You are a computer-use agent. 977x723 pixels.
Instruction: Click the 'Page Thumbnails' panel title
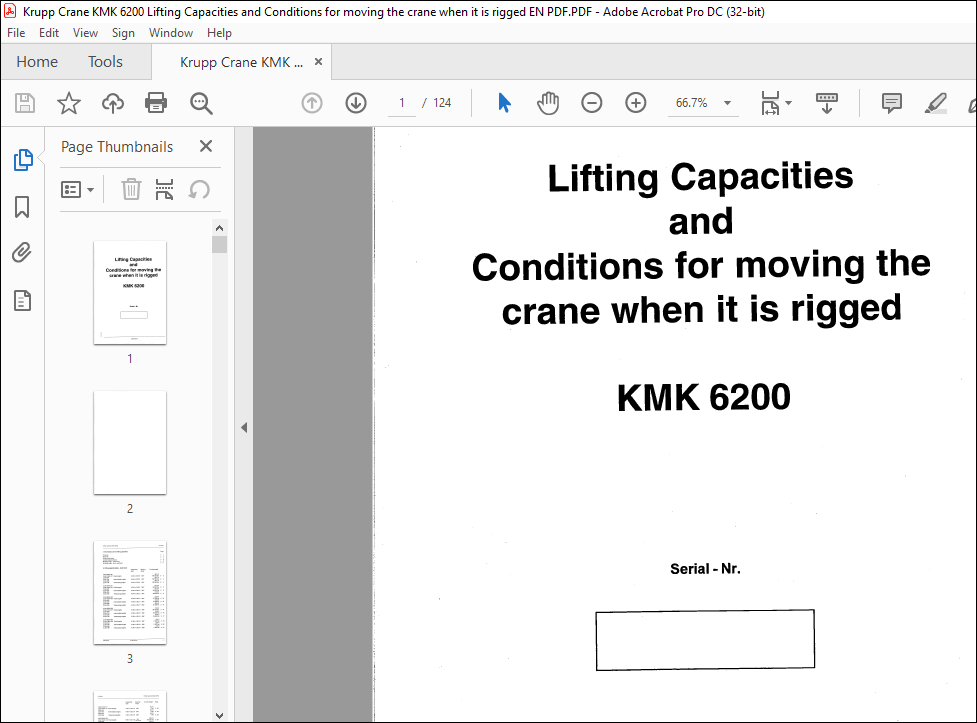117,146
